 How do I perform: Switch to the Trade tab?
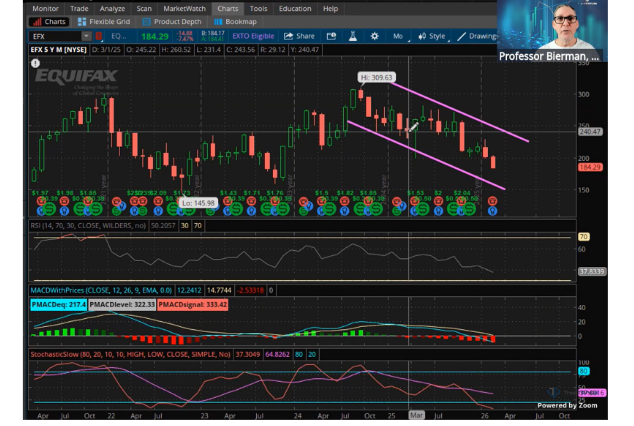(x=79, y=8)
